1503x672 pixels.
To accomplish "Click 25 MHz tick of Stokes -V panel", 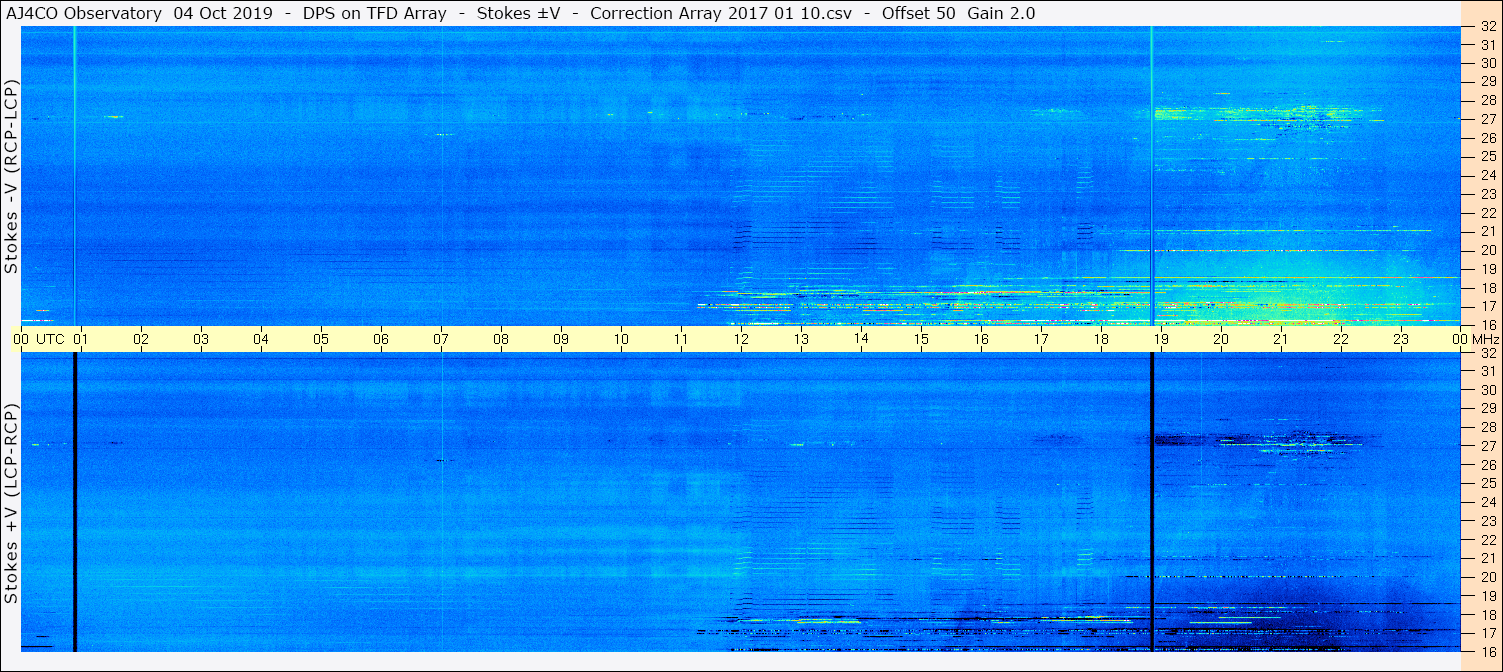I will pyautogui.click(x=1487, y=157).
